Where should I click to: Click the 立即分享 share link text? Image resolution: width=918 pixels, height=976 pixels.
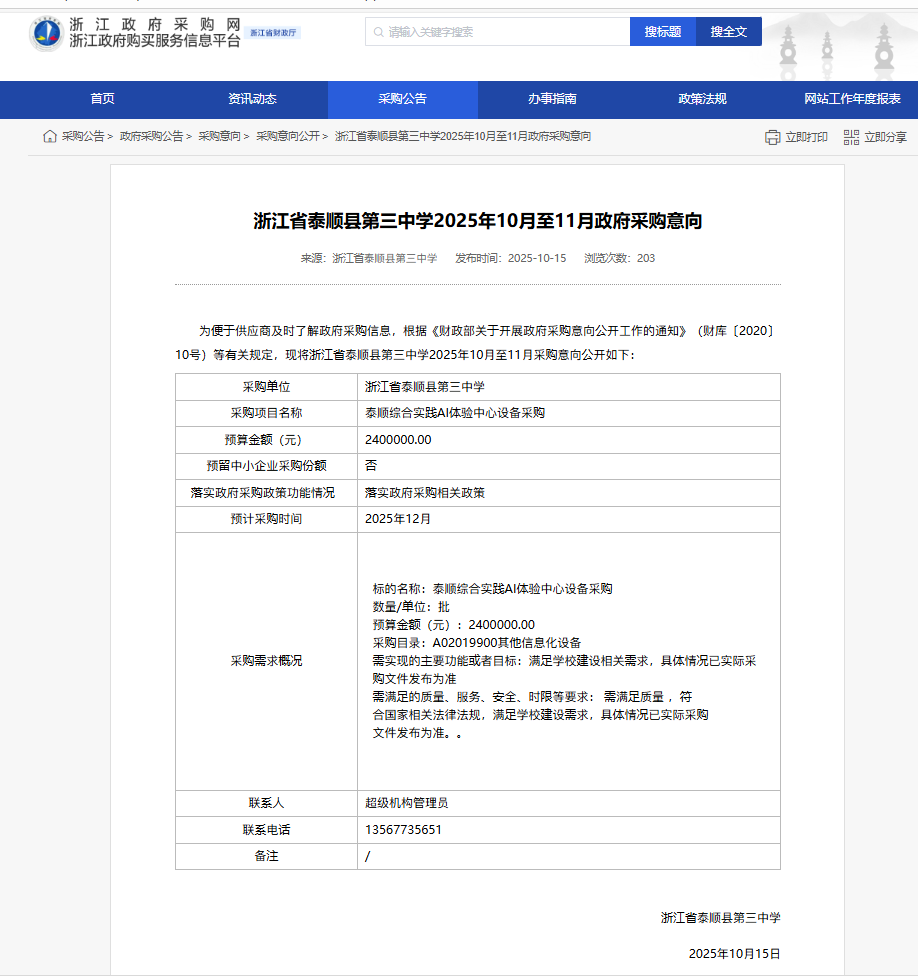885,137
